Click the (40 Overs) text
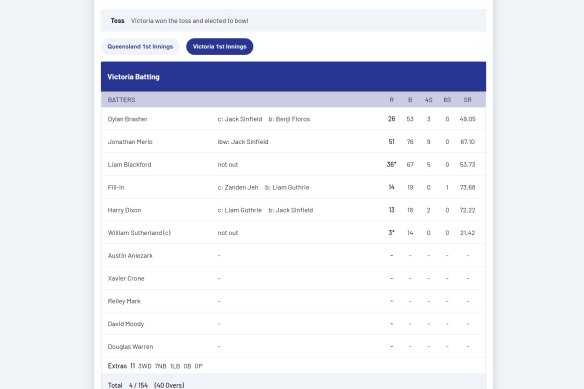Viewport: 584px width, 389px height. click(x=169, y=385)
